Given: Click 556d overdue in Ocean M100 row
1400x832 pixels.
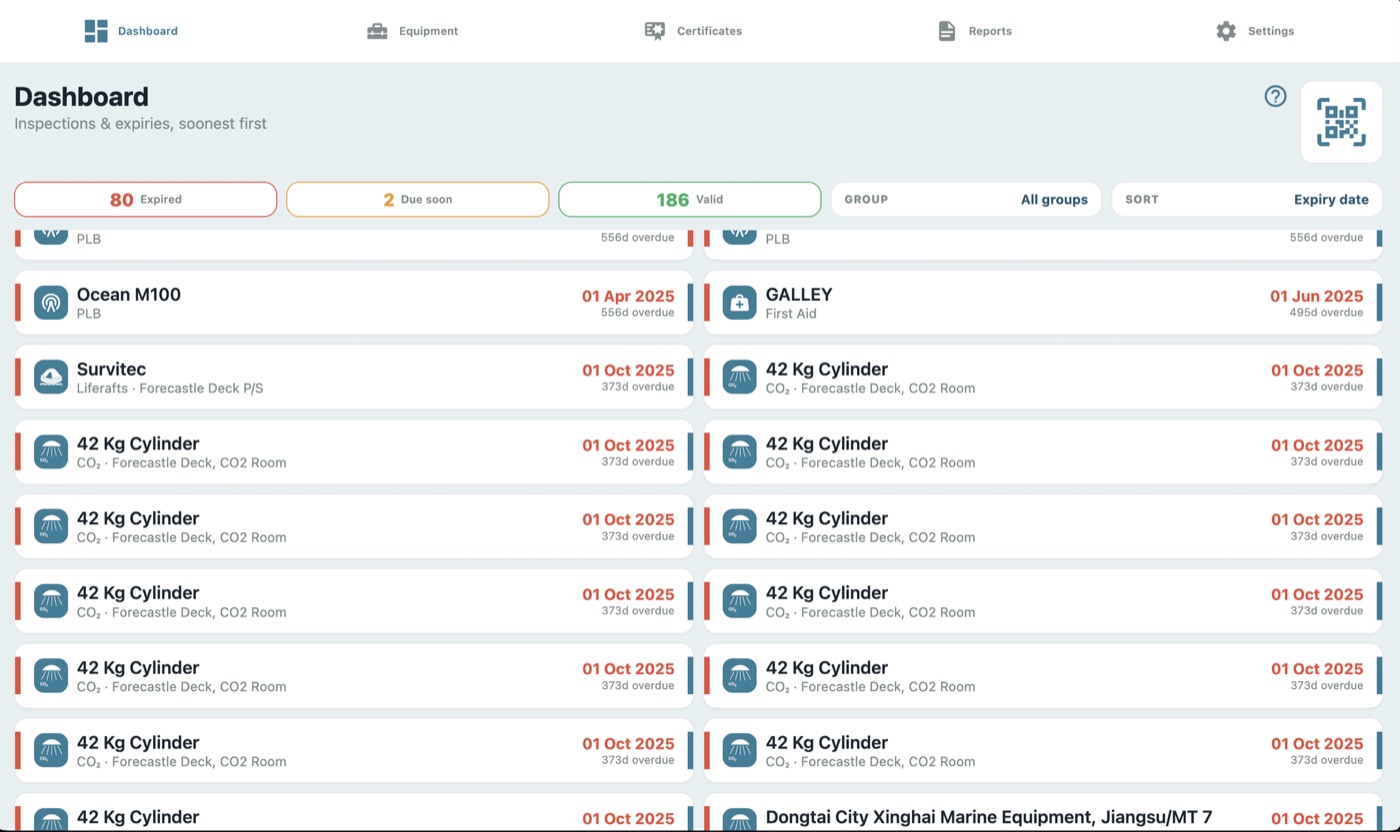Looking at the screenshot, I should 638,313.
